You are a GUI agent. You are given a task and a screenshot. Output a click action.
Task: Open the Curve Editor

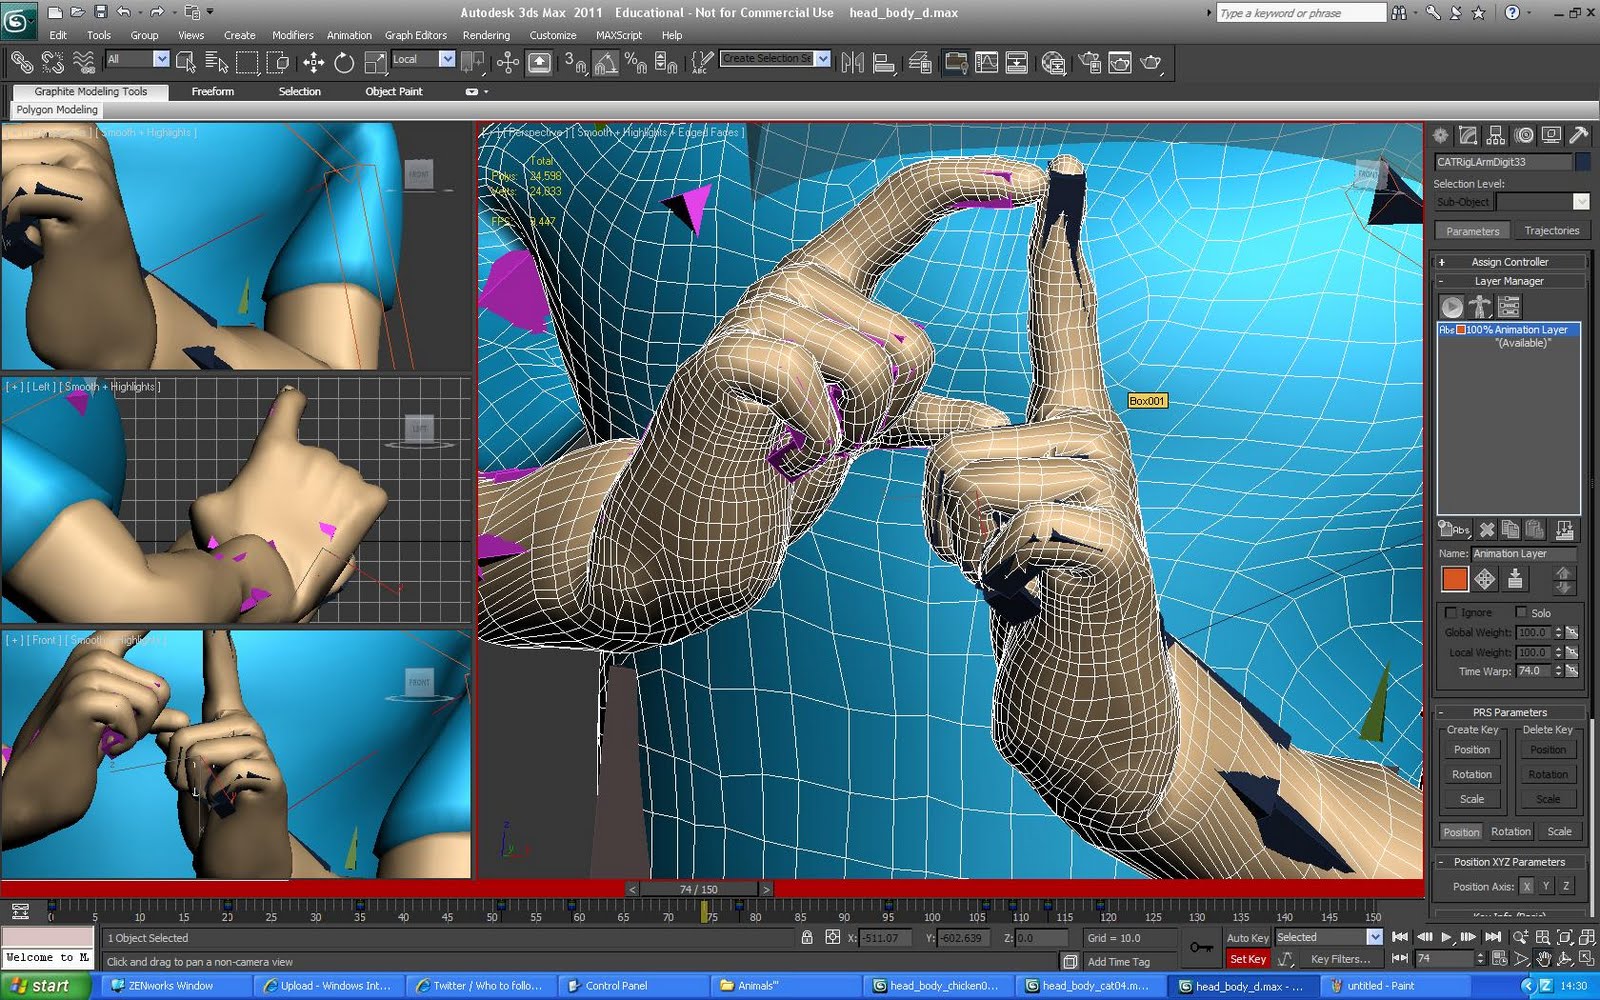[986, 62]
